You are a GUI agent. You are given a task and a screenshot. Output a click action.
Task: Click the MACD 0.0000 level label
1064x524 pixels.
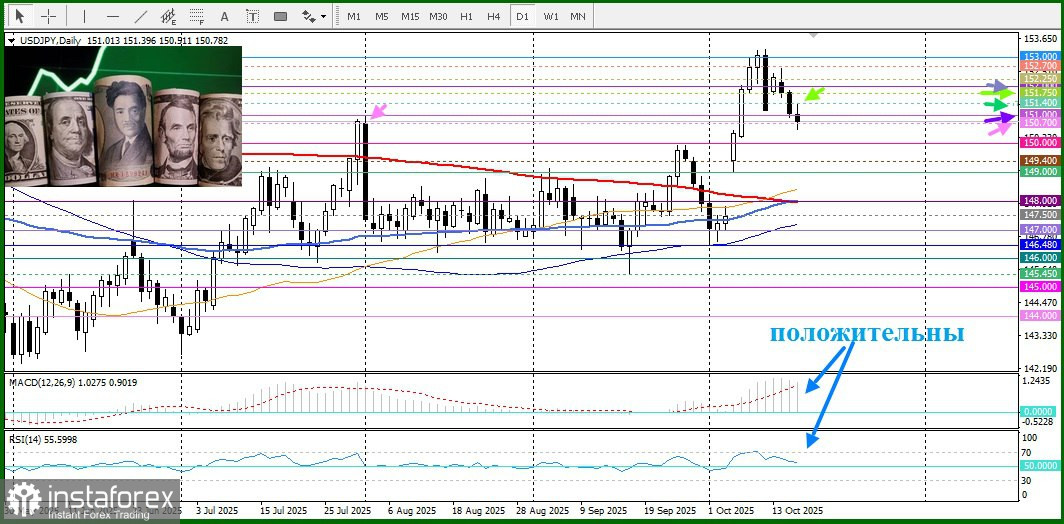pyautogui.click(x=1040, y=411)
